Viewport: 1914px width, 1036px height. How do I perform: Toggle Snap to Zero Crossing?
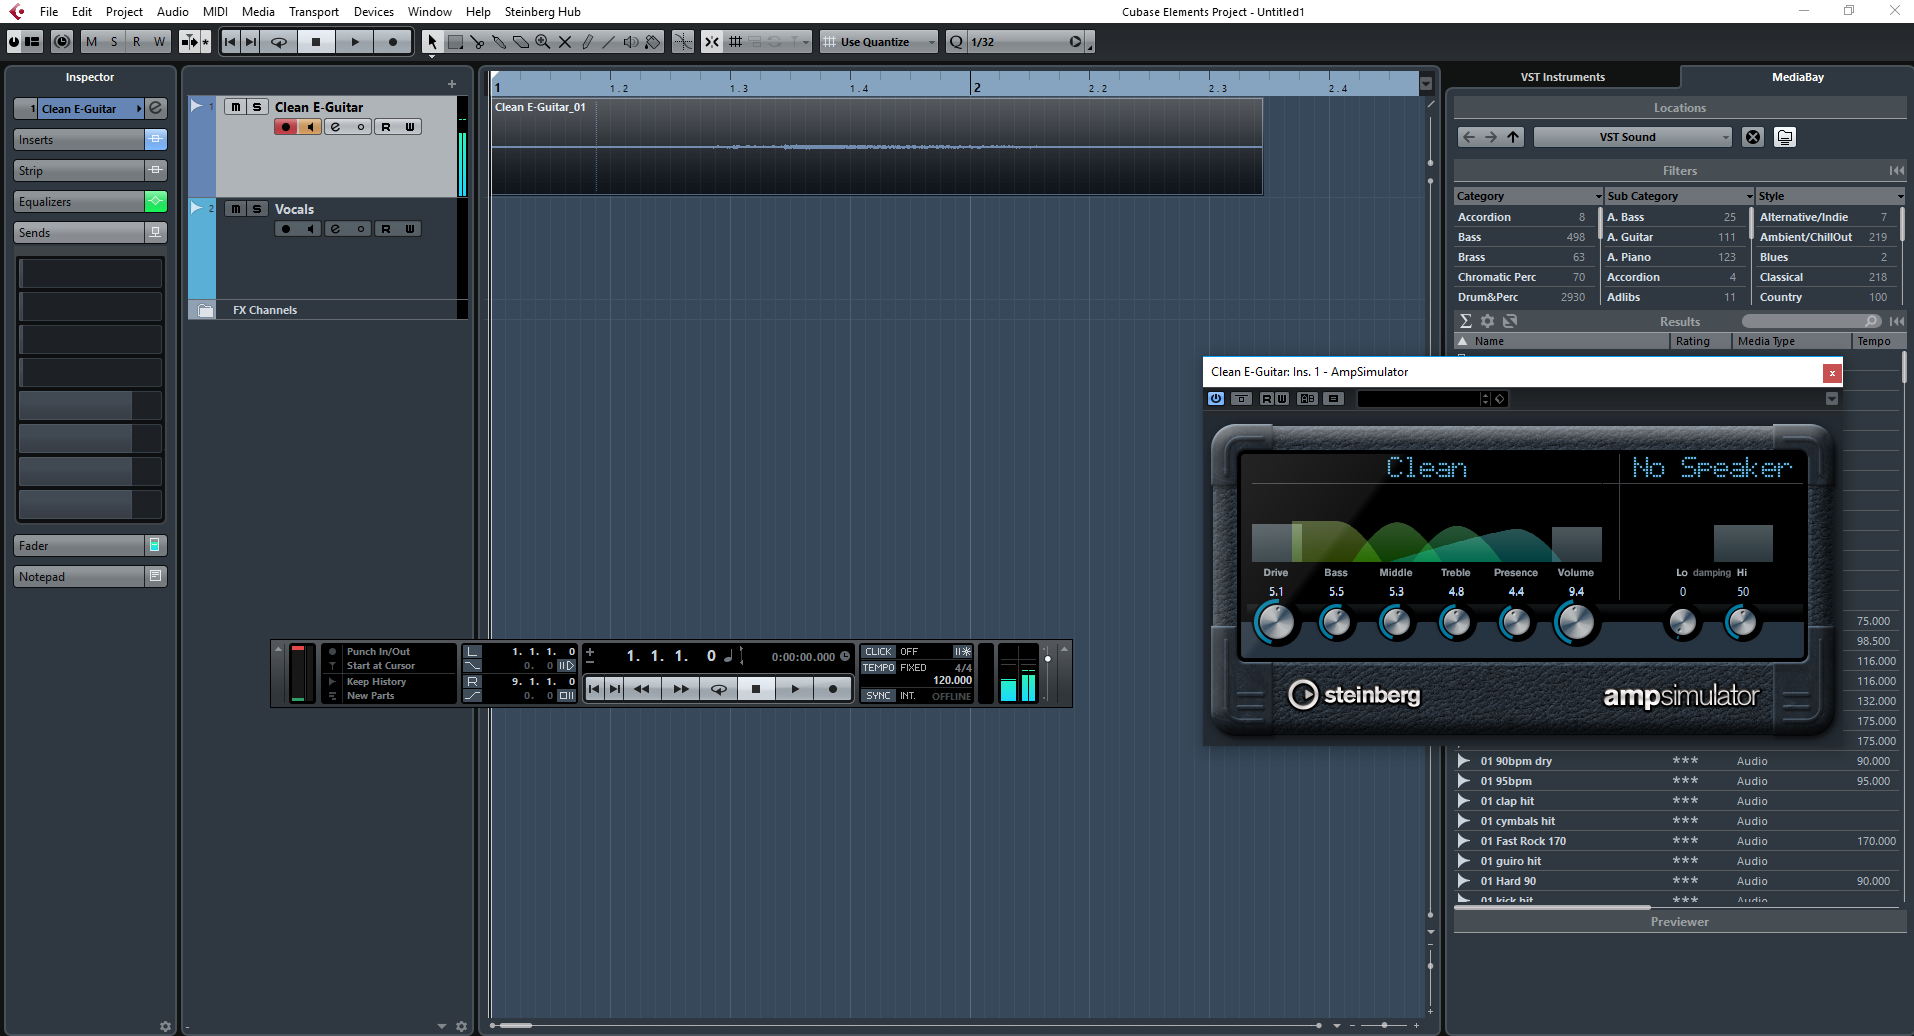683,42
